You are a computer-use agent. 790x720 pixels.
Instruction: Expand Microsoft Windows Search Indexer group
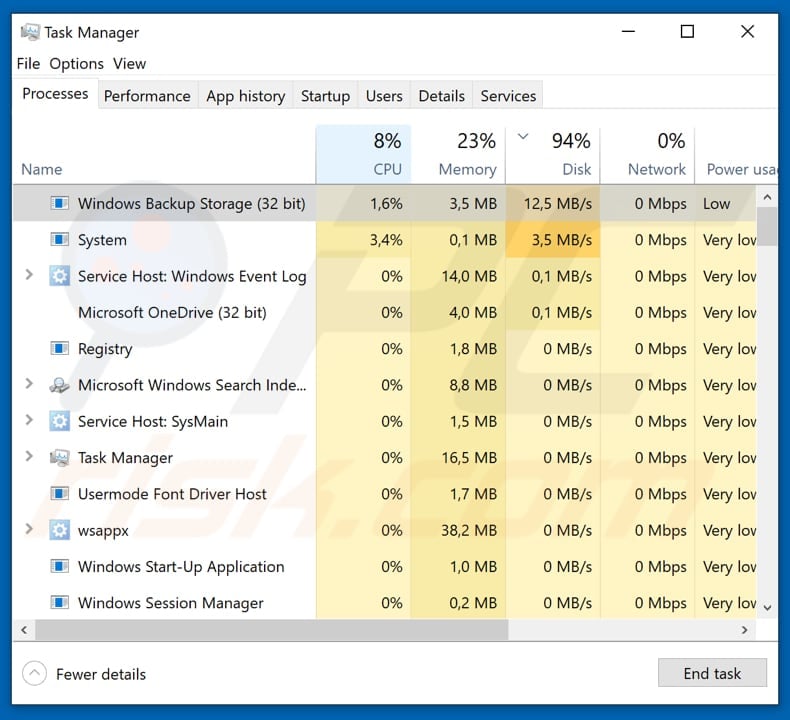pyautogui.click(x=29, y=383)
